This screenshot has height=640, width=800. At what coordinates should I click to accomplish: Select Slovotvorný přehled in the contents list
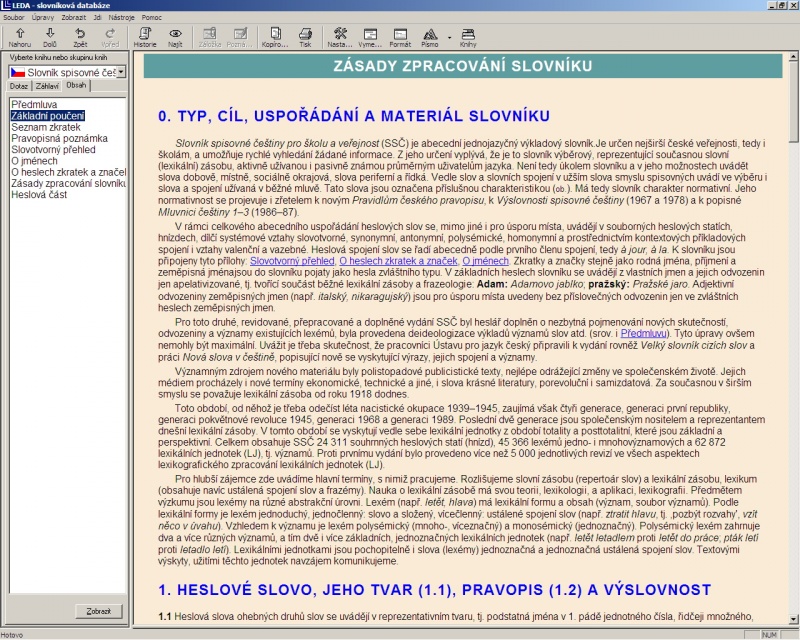pos(54,150)
